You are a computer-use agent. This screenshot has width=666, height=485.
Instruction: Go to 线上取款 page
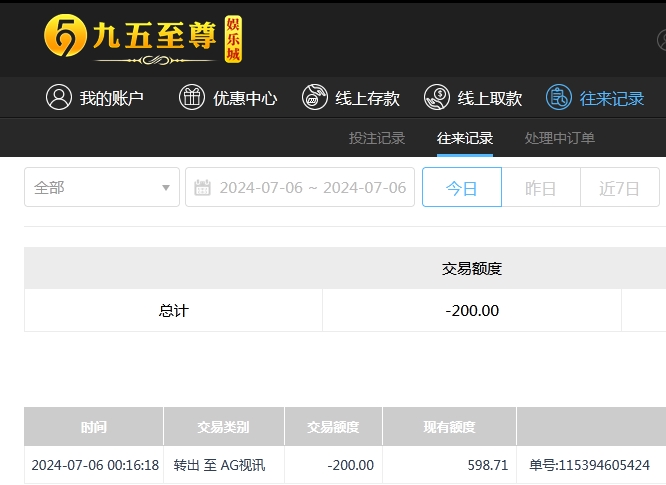[x=473, y=97]
